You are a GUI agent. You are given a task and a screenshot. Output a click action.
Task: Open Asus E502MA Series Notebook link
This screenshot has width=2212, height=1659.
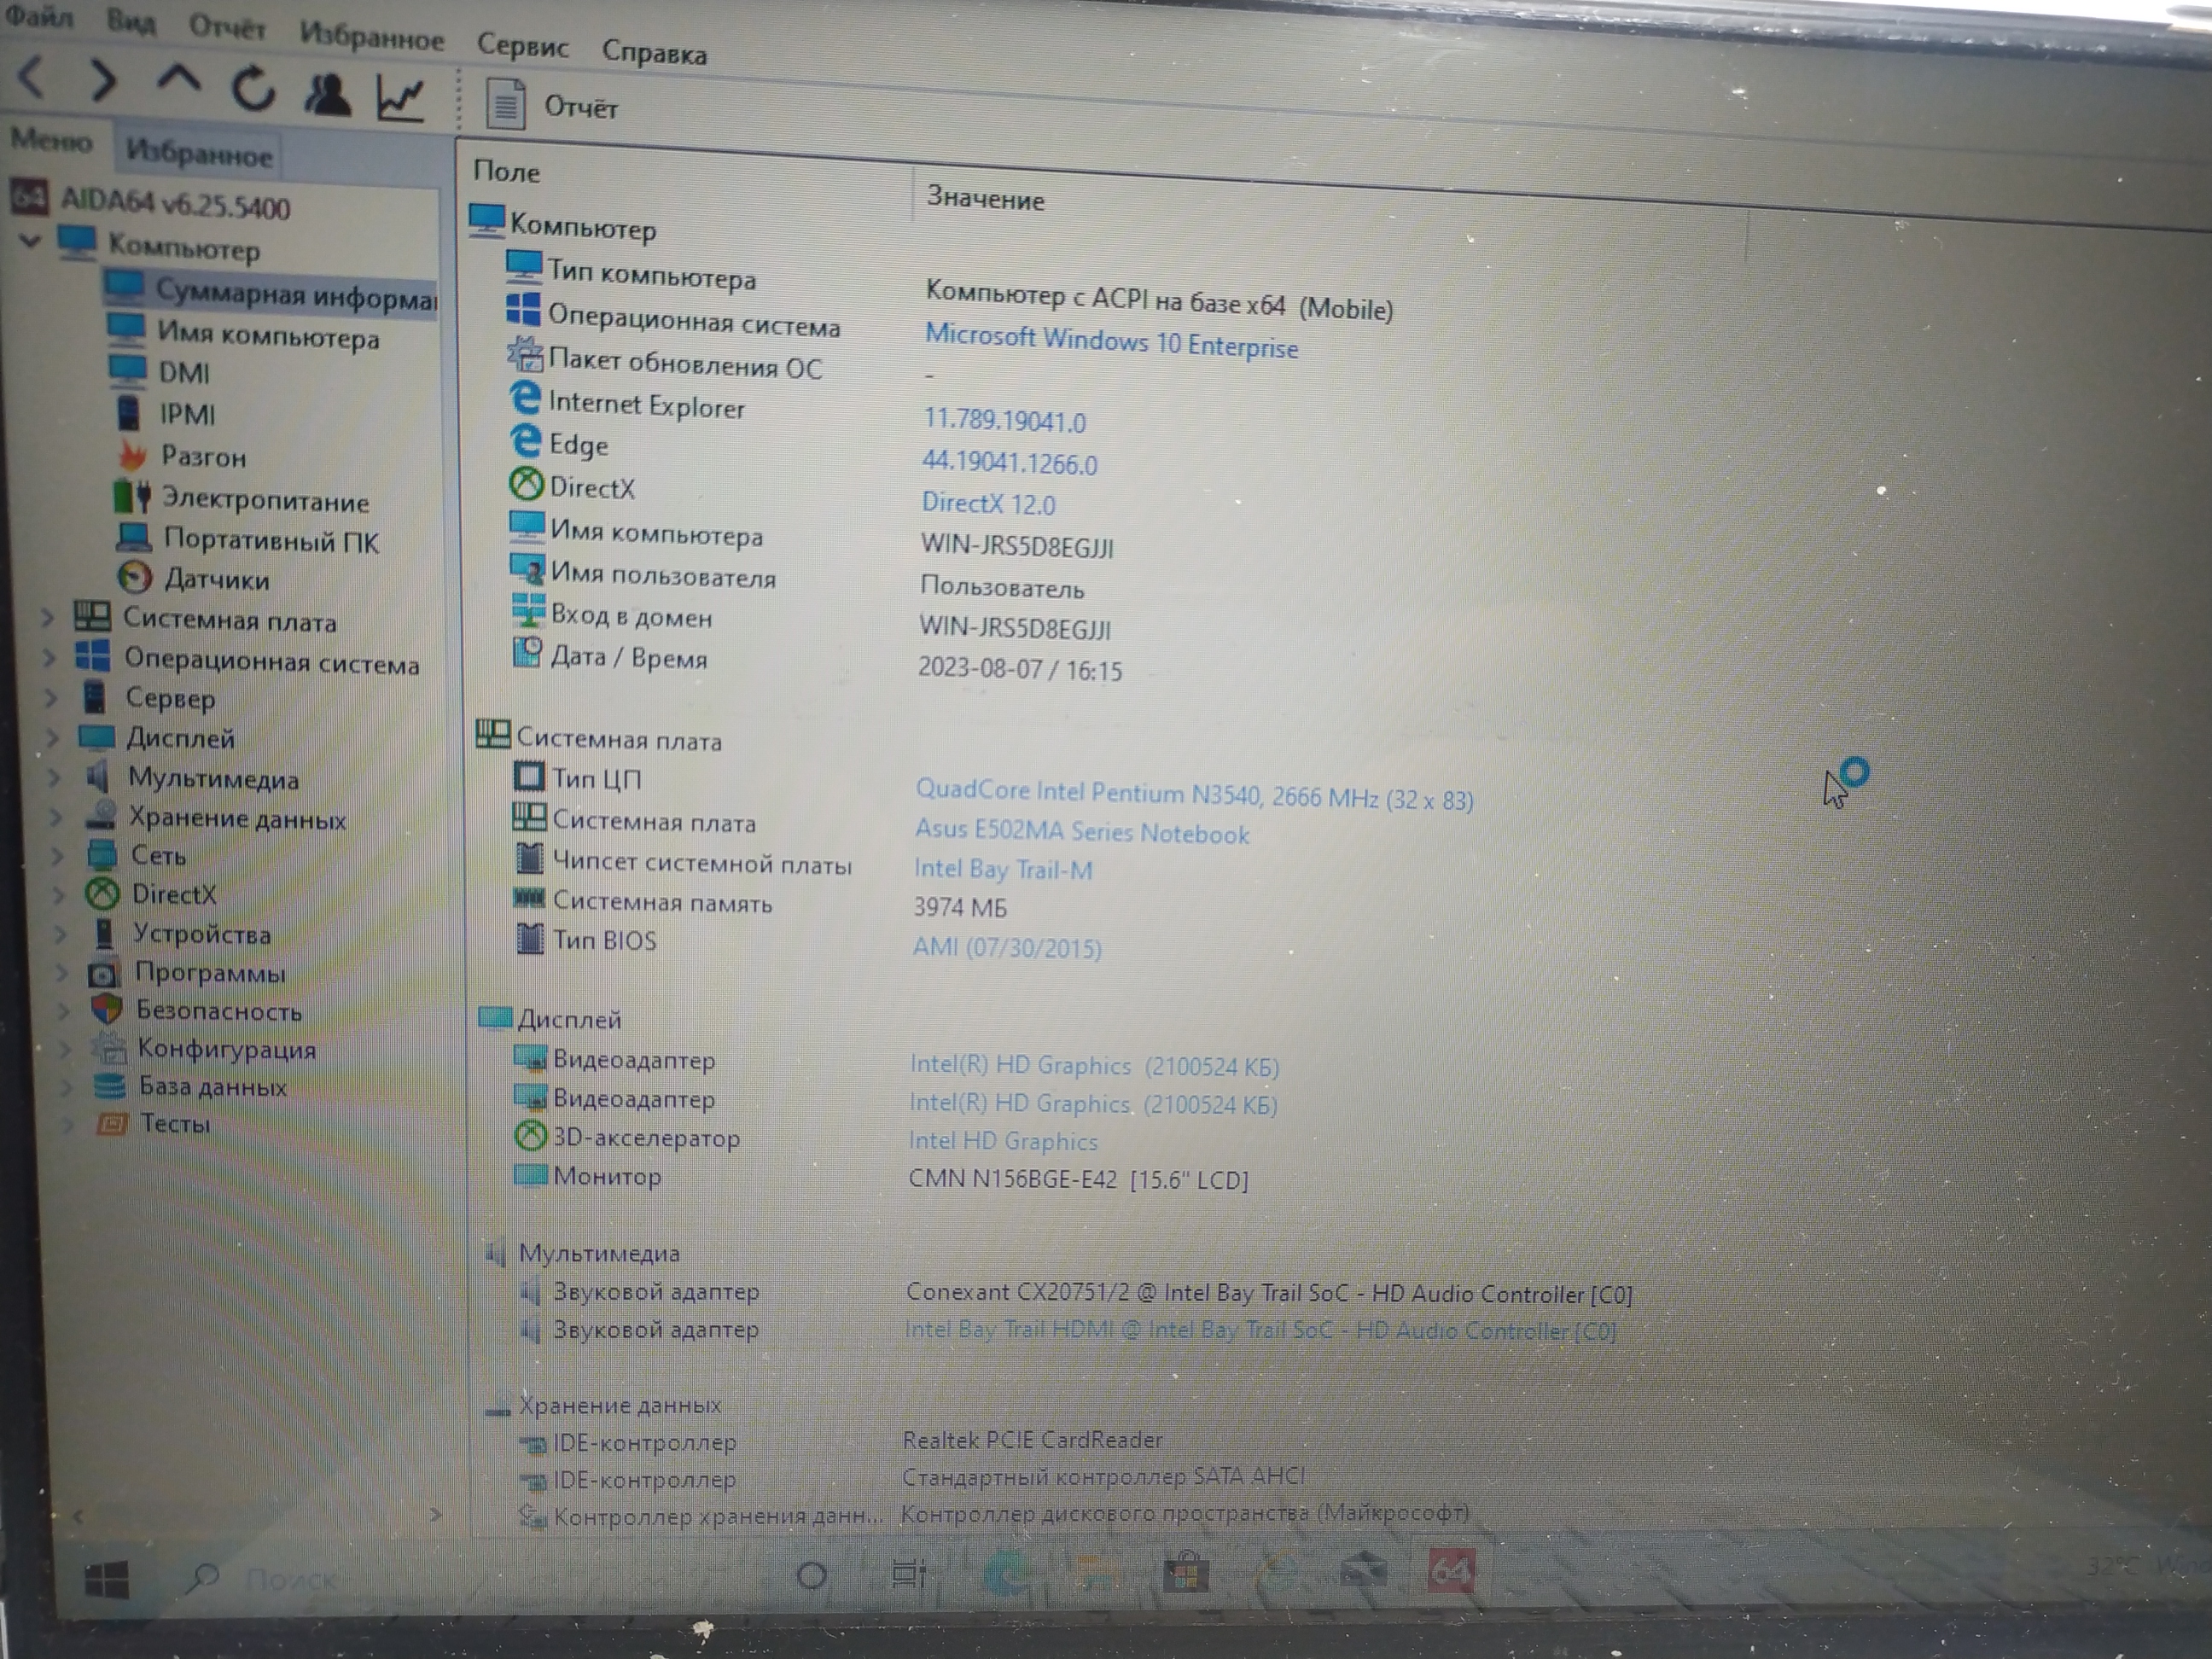click(x=1082, y=832)
